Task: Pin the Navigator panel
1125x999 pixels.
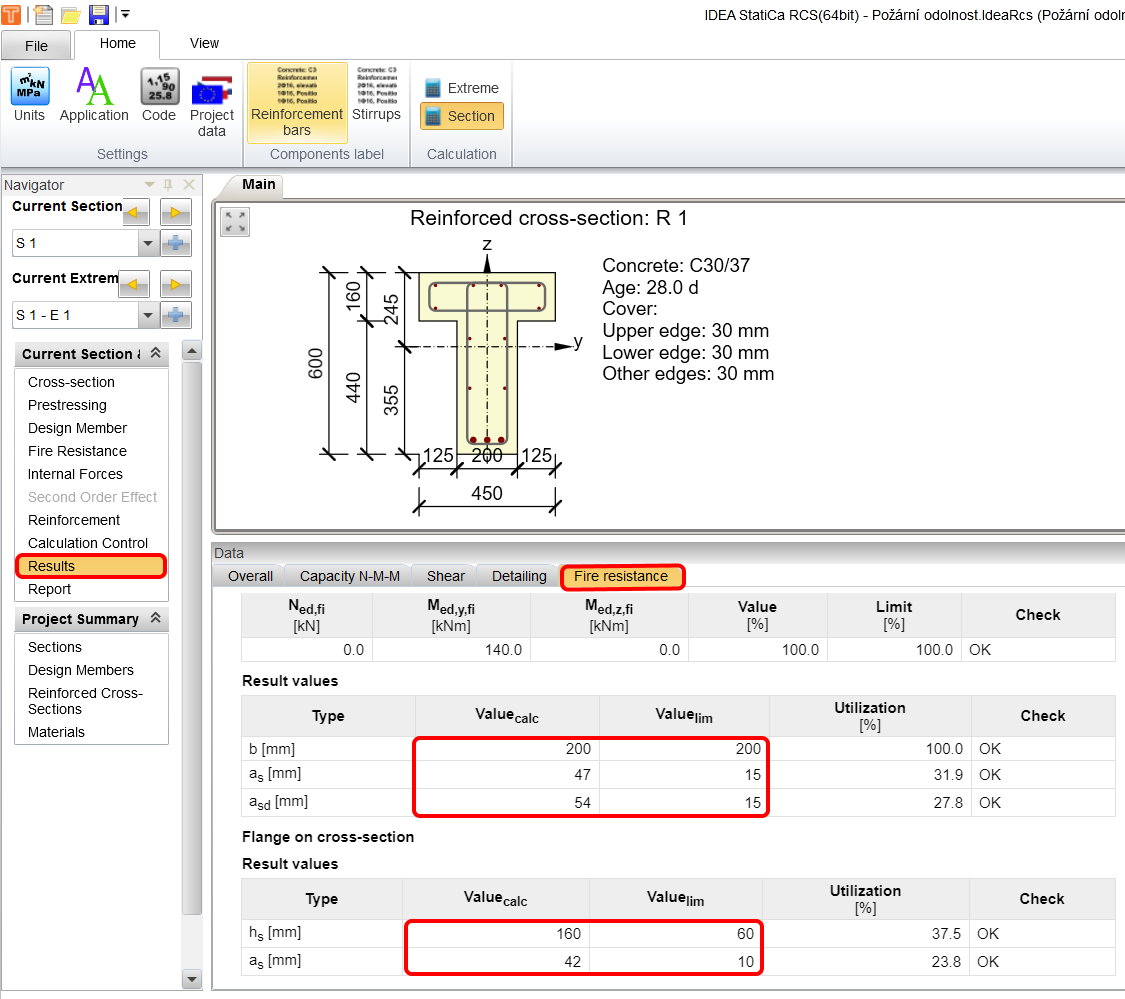Action: click(x=168, y=184)
